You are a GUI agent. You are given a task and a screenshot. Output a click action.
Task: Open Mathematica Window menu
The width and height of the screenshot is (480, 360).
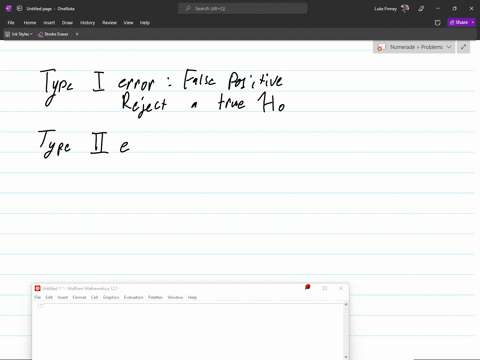pyautogui.click(x=175, y=297)
